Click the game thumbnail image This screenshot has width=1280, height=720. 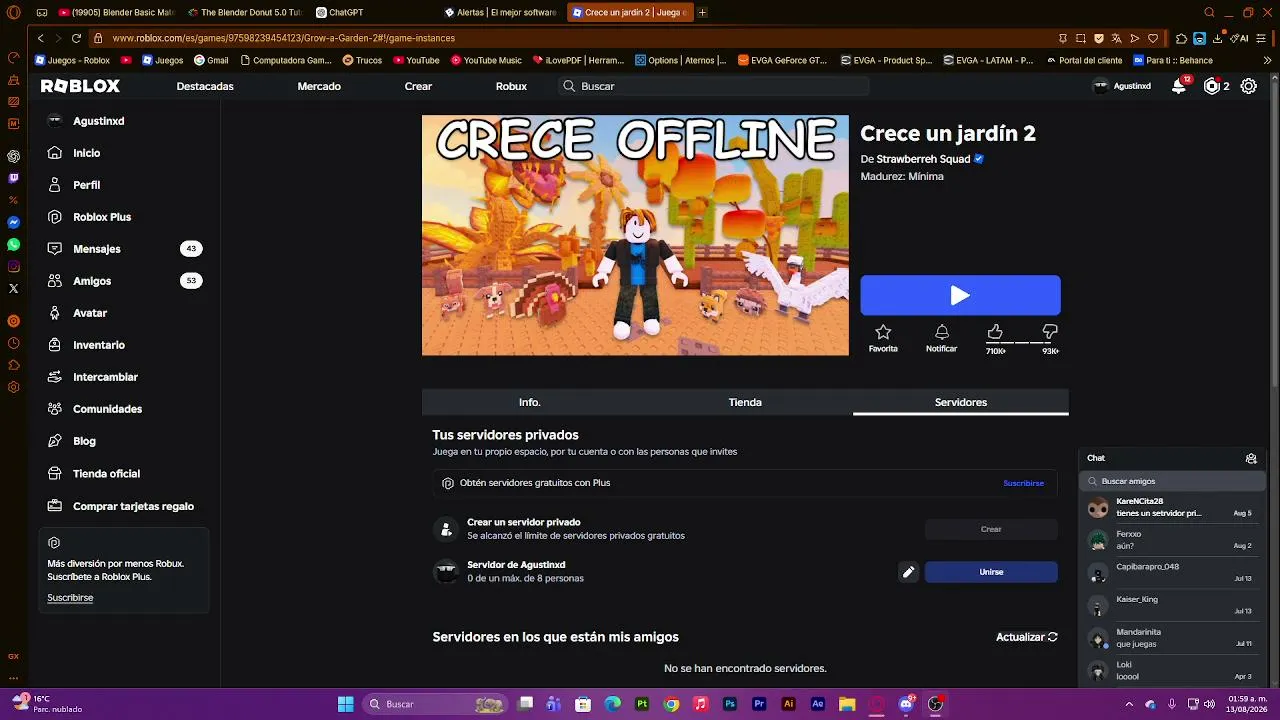(x=635, y=235)
